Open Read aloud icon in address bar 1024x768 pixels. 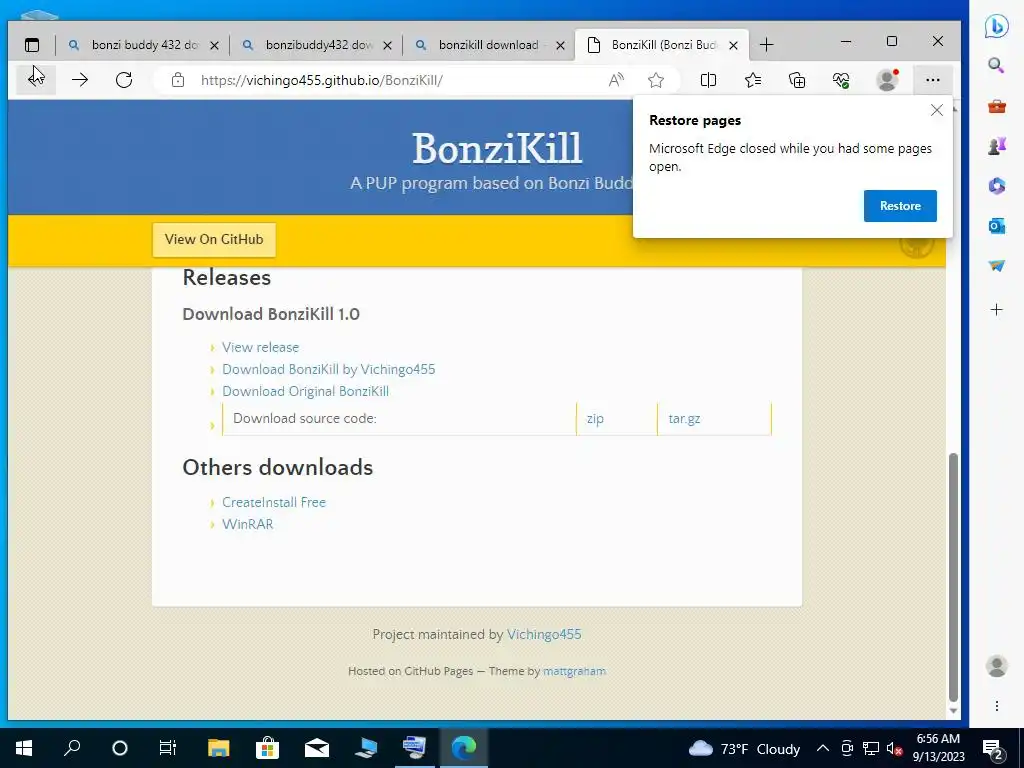[x=616, y=80]
